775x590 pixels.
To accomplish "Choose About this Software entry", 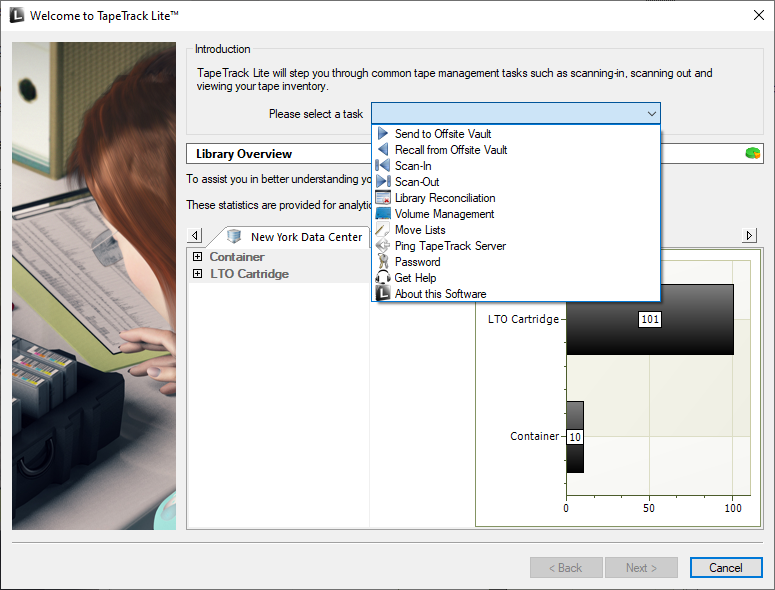I will coord(516,294).
